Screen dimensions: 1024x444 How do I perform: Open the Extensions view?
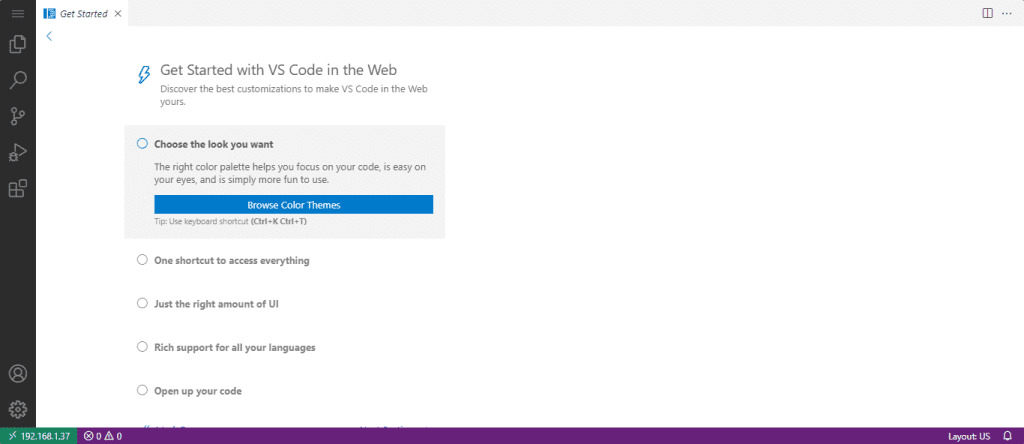[17, 188]
